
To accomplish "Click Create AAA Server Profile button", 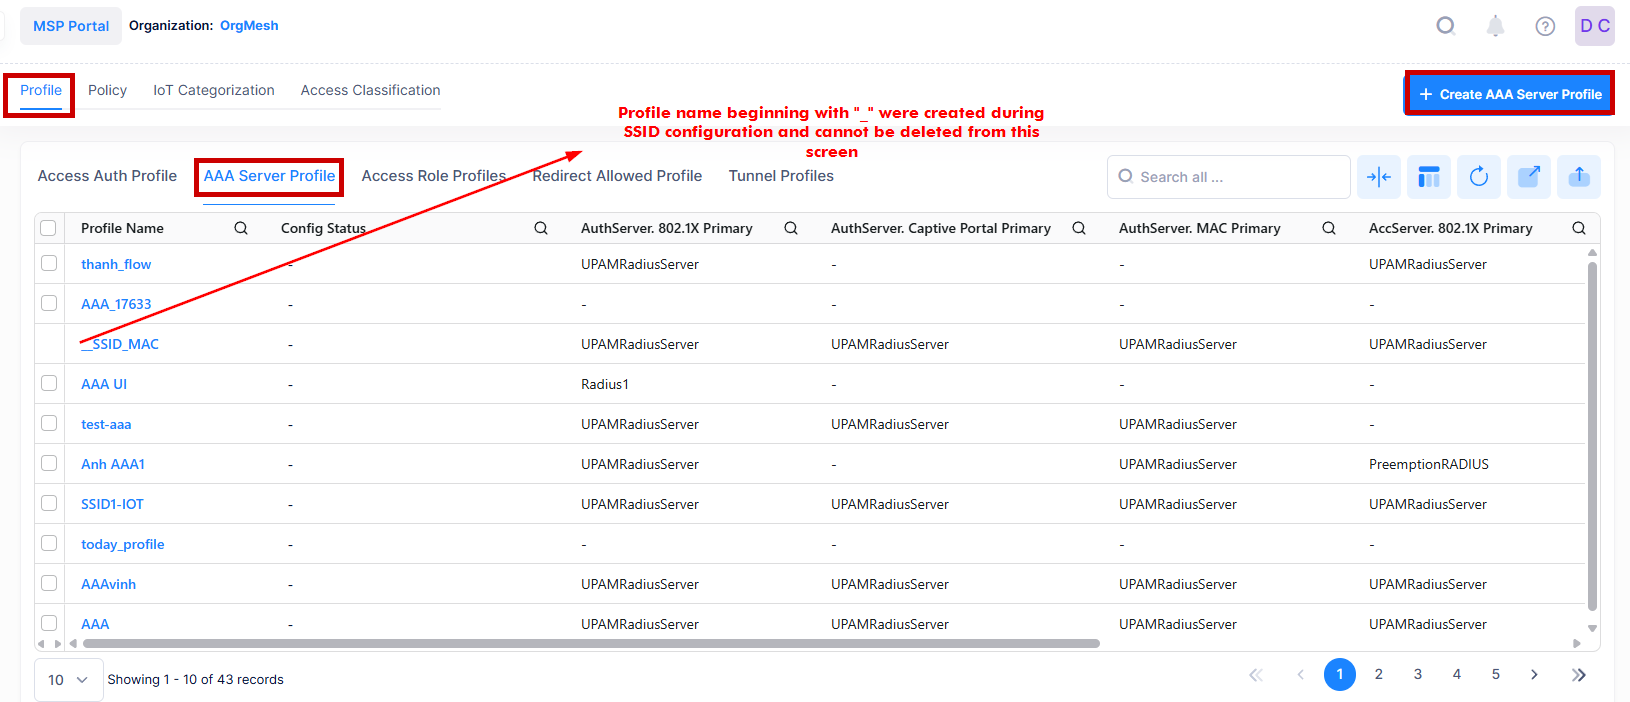I will pos(1509,94).
